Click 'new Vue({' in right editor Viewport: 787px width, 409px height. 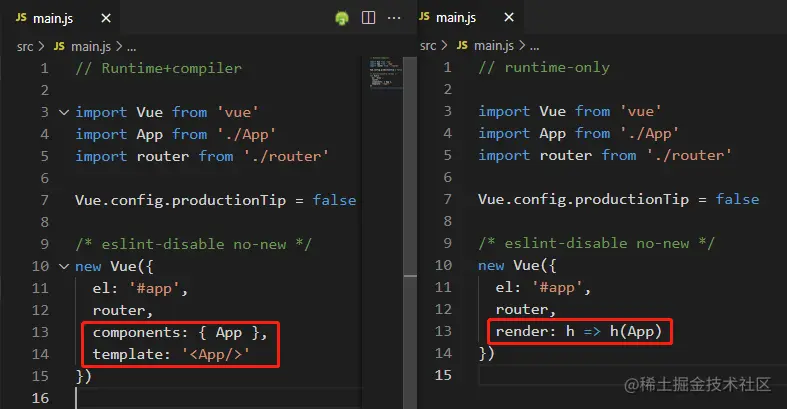point(517,265)
